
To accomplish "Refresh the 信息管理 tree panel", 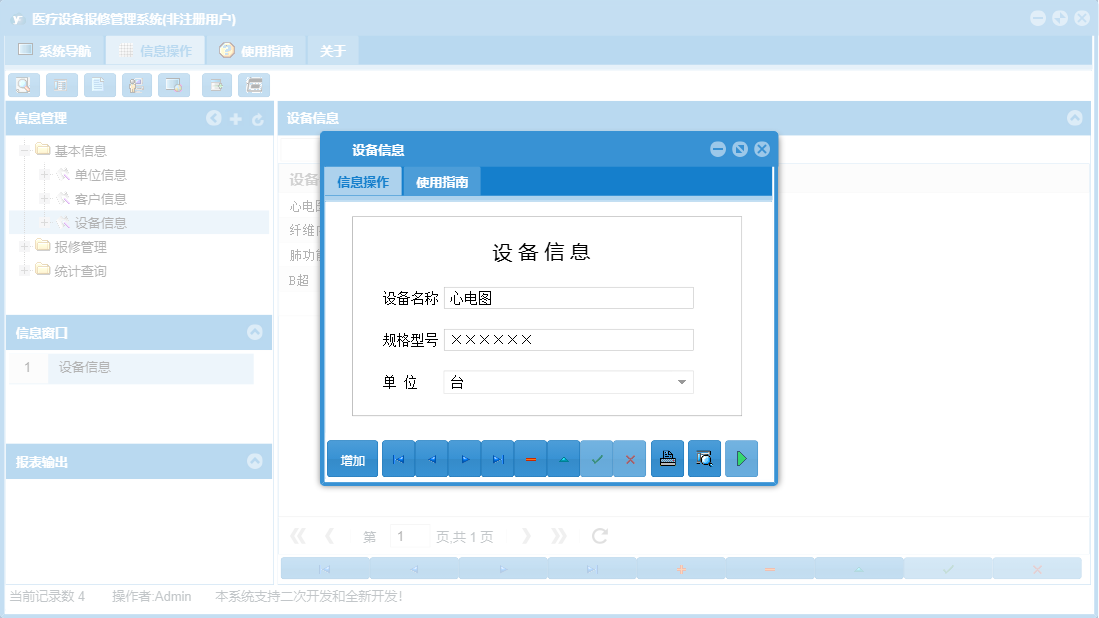I will (257, 118).
